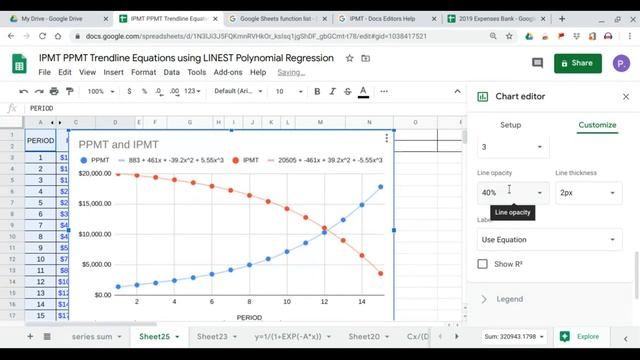Open the text color picker
The image size is (640, 360).
click(x=363, y=92)
